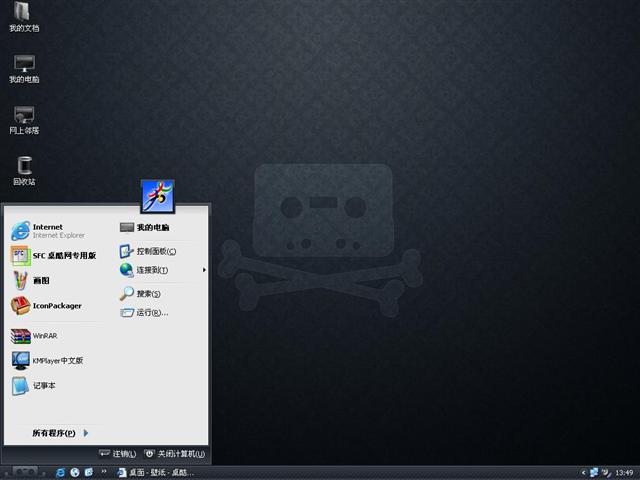Open 记事本 notepad from Start menu
The width and height of the screenshot is (640, 480).
[x=33, y=386]
